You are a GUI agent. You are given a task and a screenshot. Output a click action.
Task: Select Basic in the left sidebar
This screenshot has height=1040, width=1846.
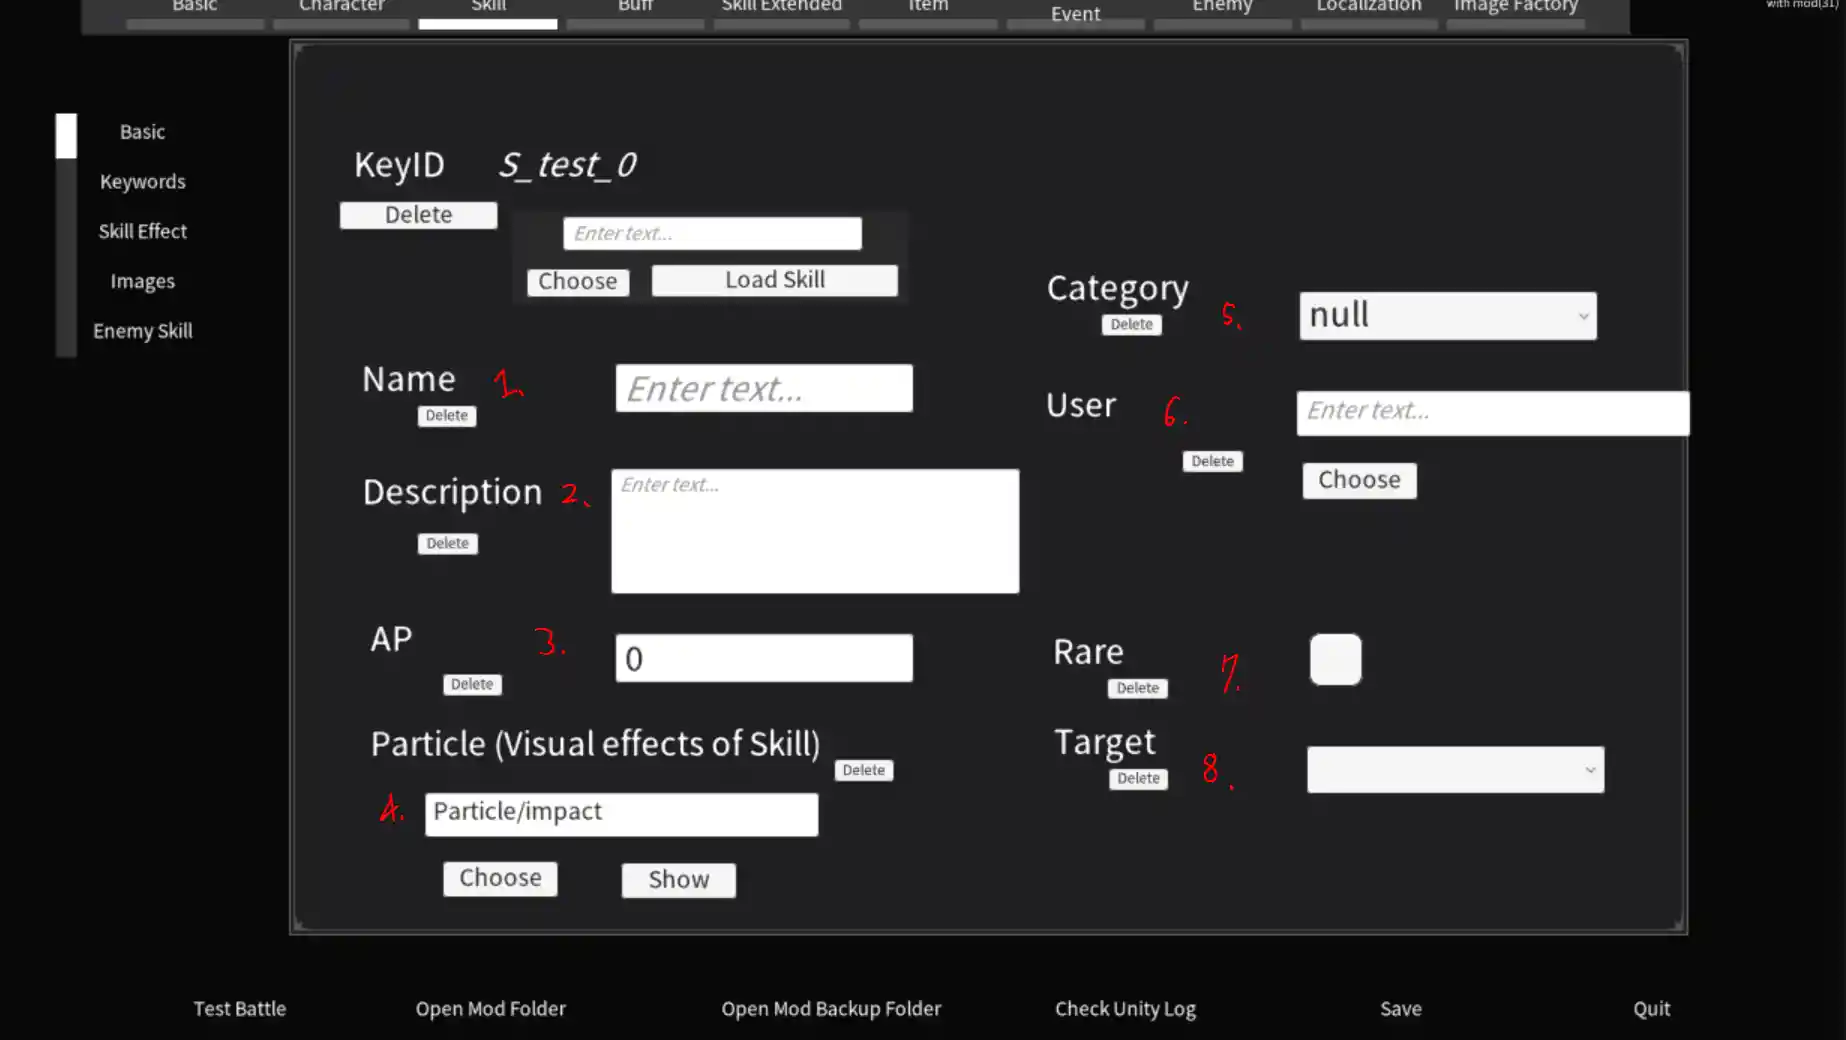pyautogui.click(x=142, y=132)
